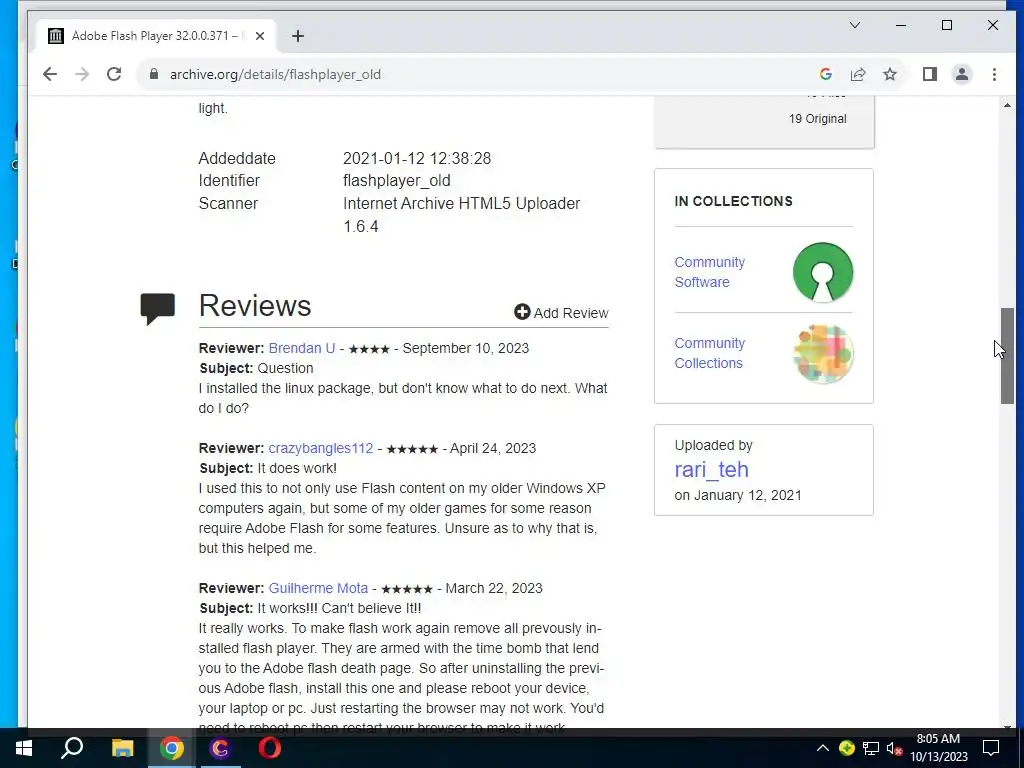Open the purple C app on taskbar
The image size is (1024, 768).
click(220, 748)
